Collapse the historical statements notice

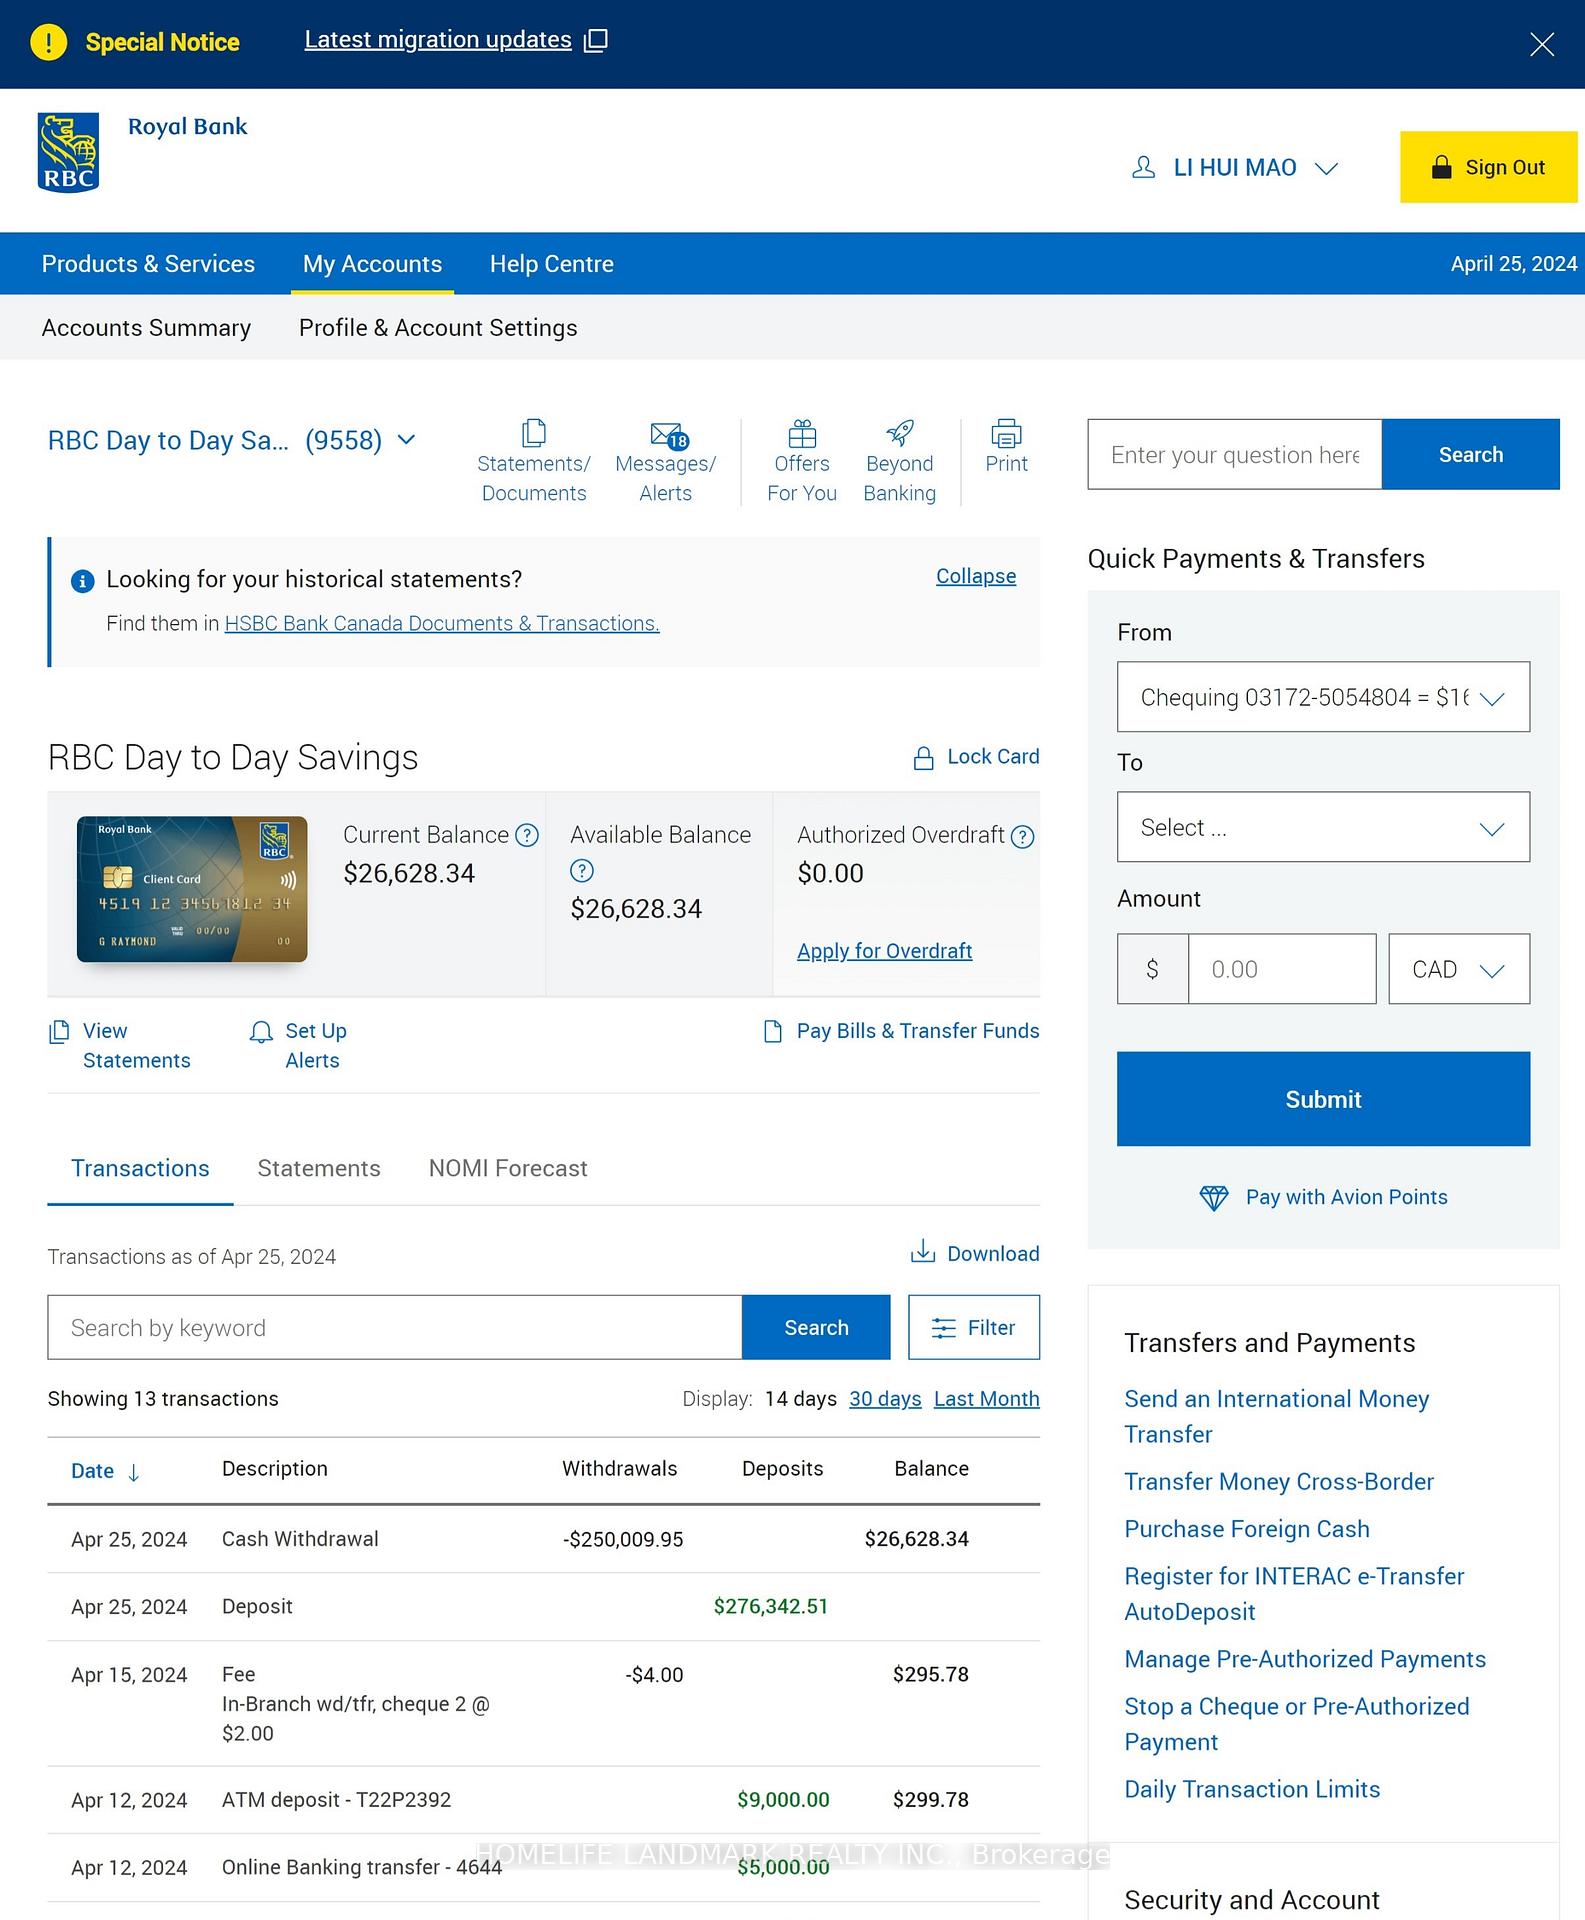pyautogui.click(x=976, y=576)
